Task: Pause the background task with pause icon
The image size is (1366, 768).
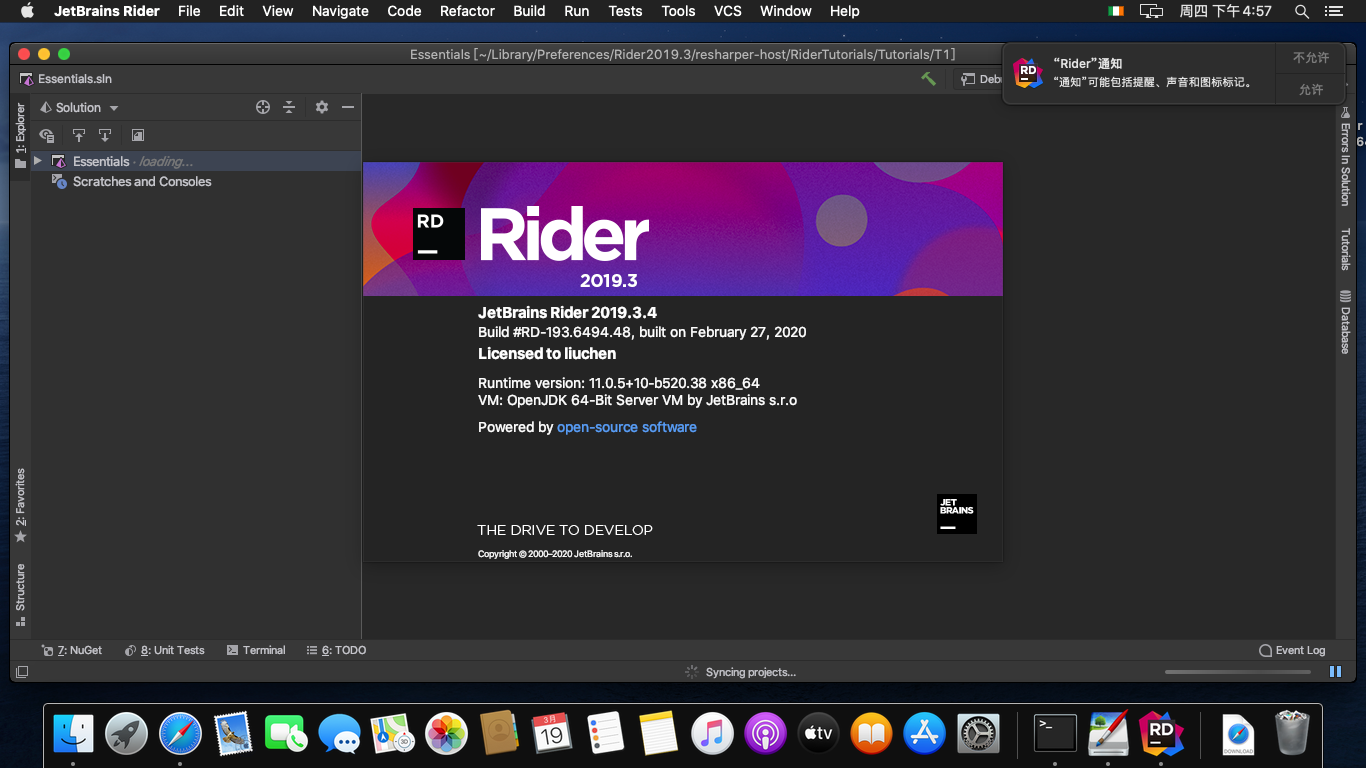Action: pyautogui.click(x=1335, y=672)
